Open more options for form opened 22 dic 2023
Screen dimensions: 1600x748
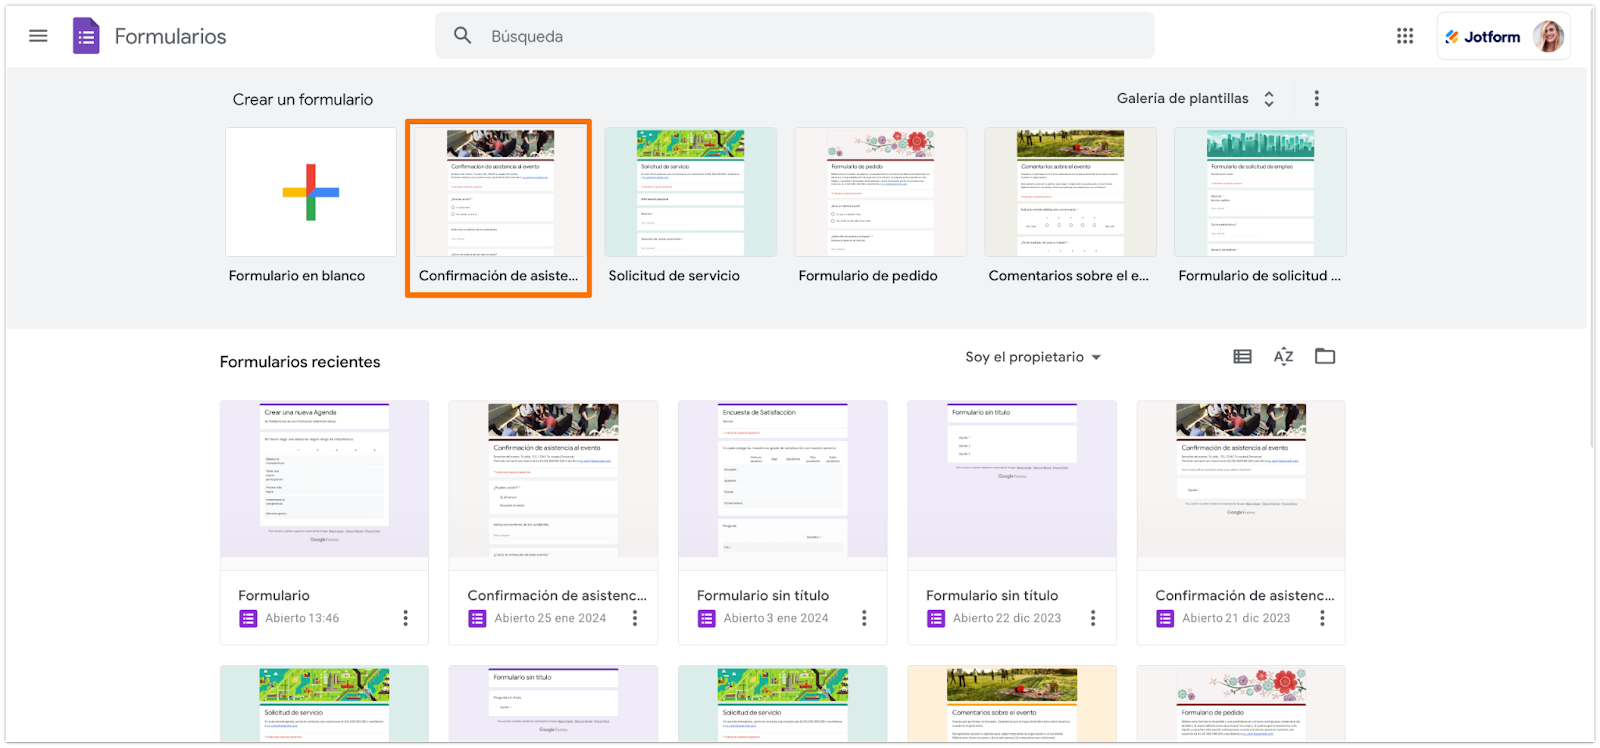1093,618
